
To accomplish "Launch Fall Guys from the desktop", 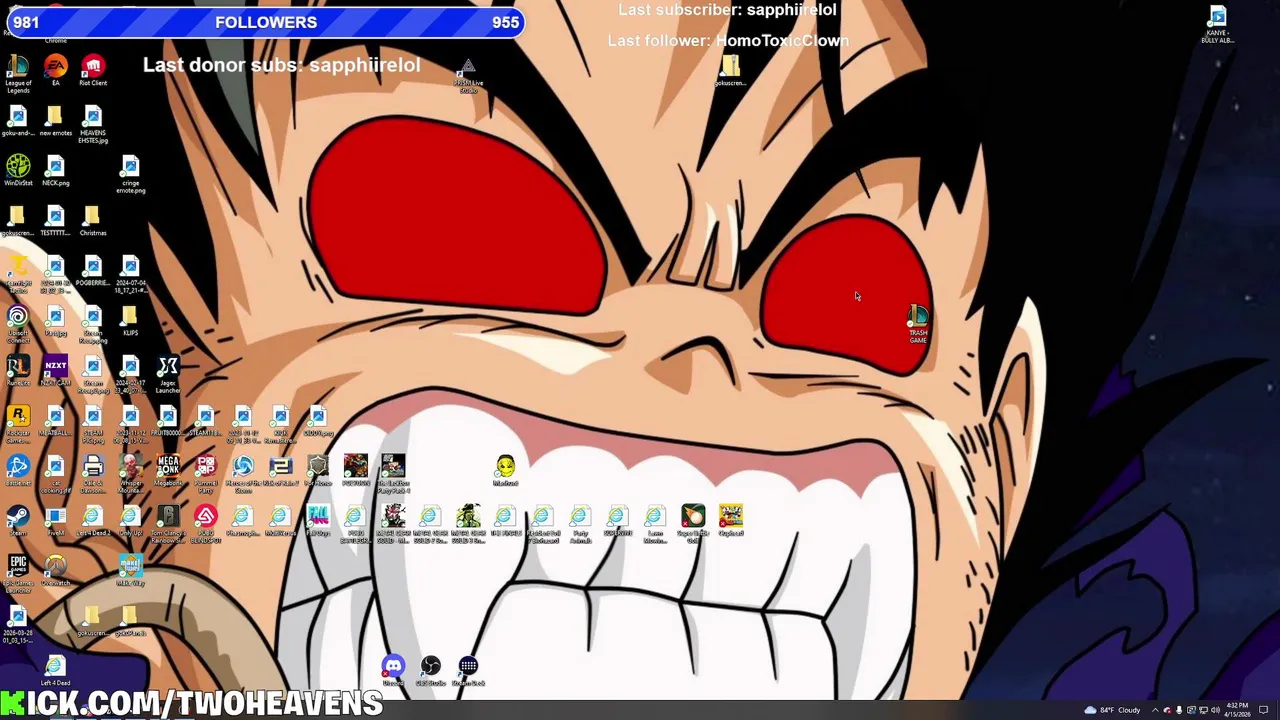I will pyautogui.click(x=318, y=520).
